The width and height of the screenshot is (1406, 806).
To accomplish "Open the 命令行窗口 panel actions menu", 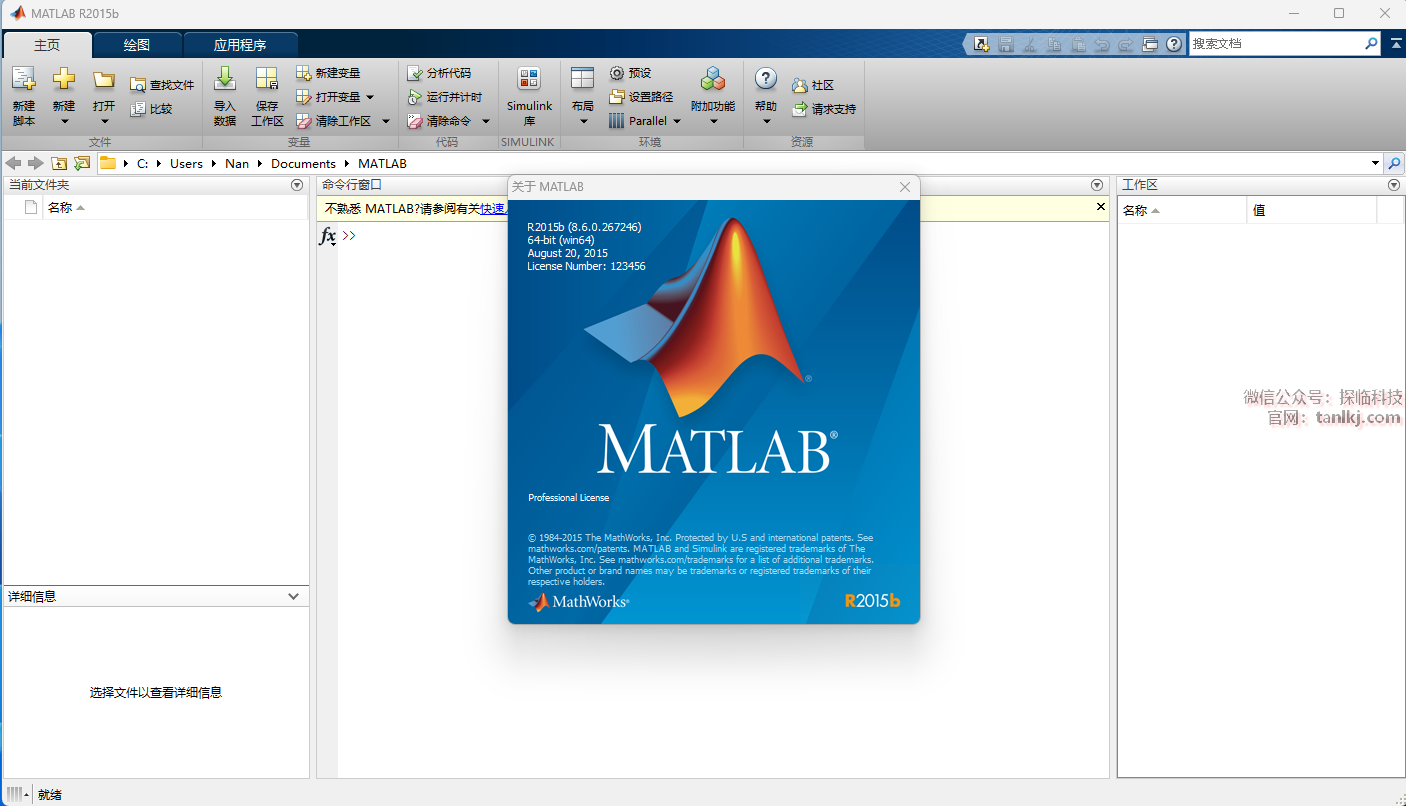I will coord(1097,185).
